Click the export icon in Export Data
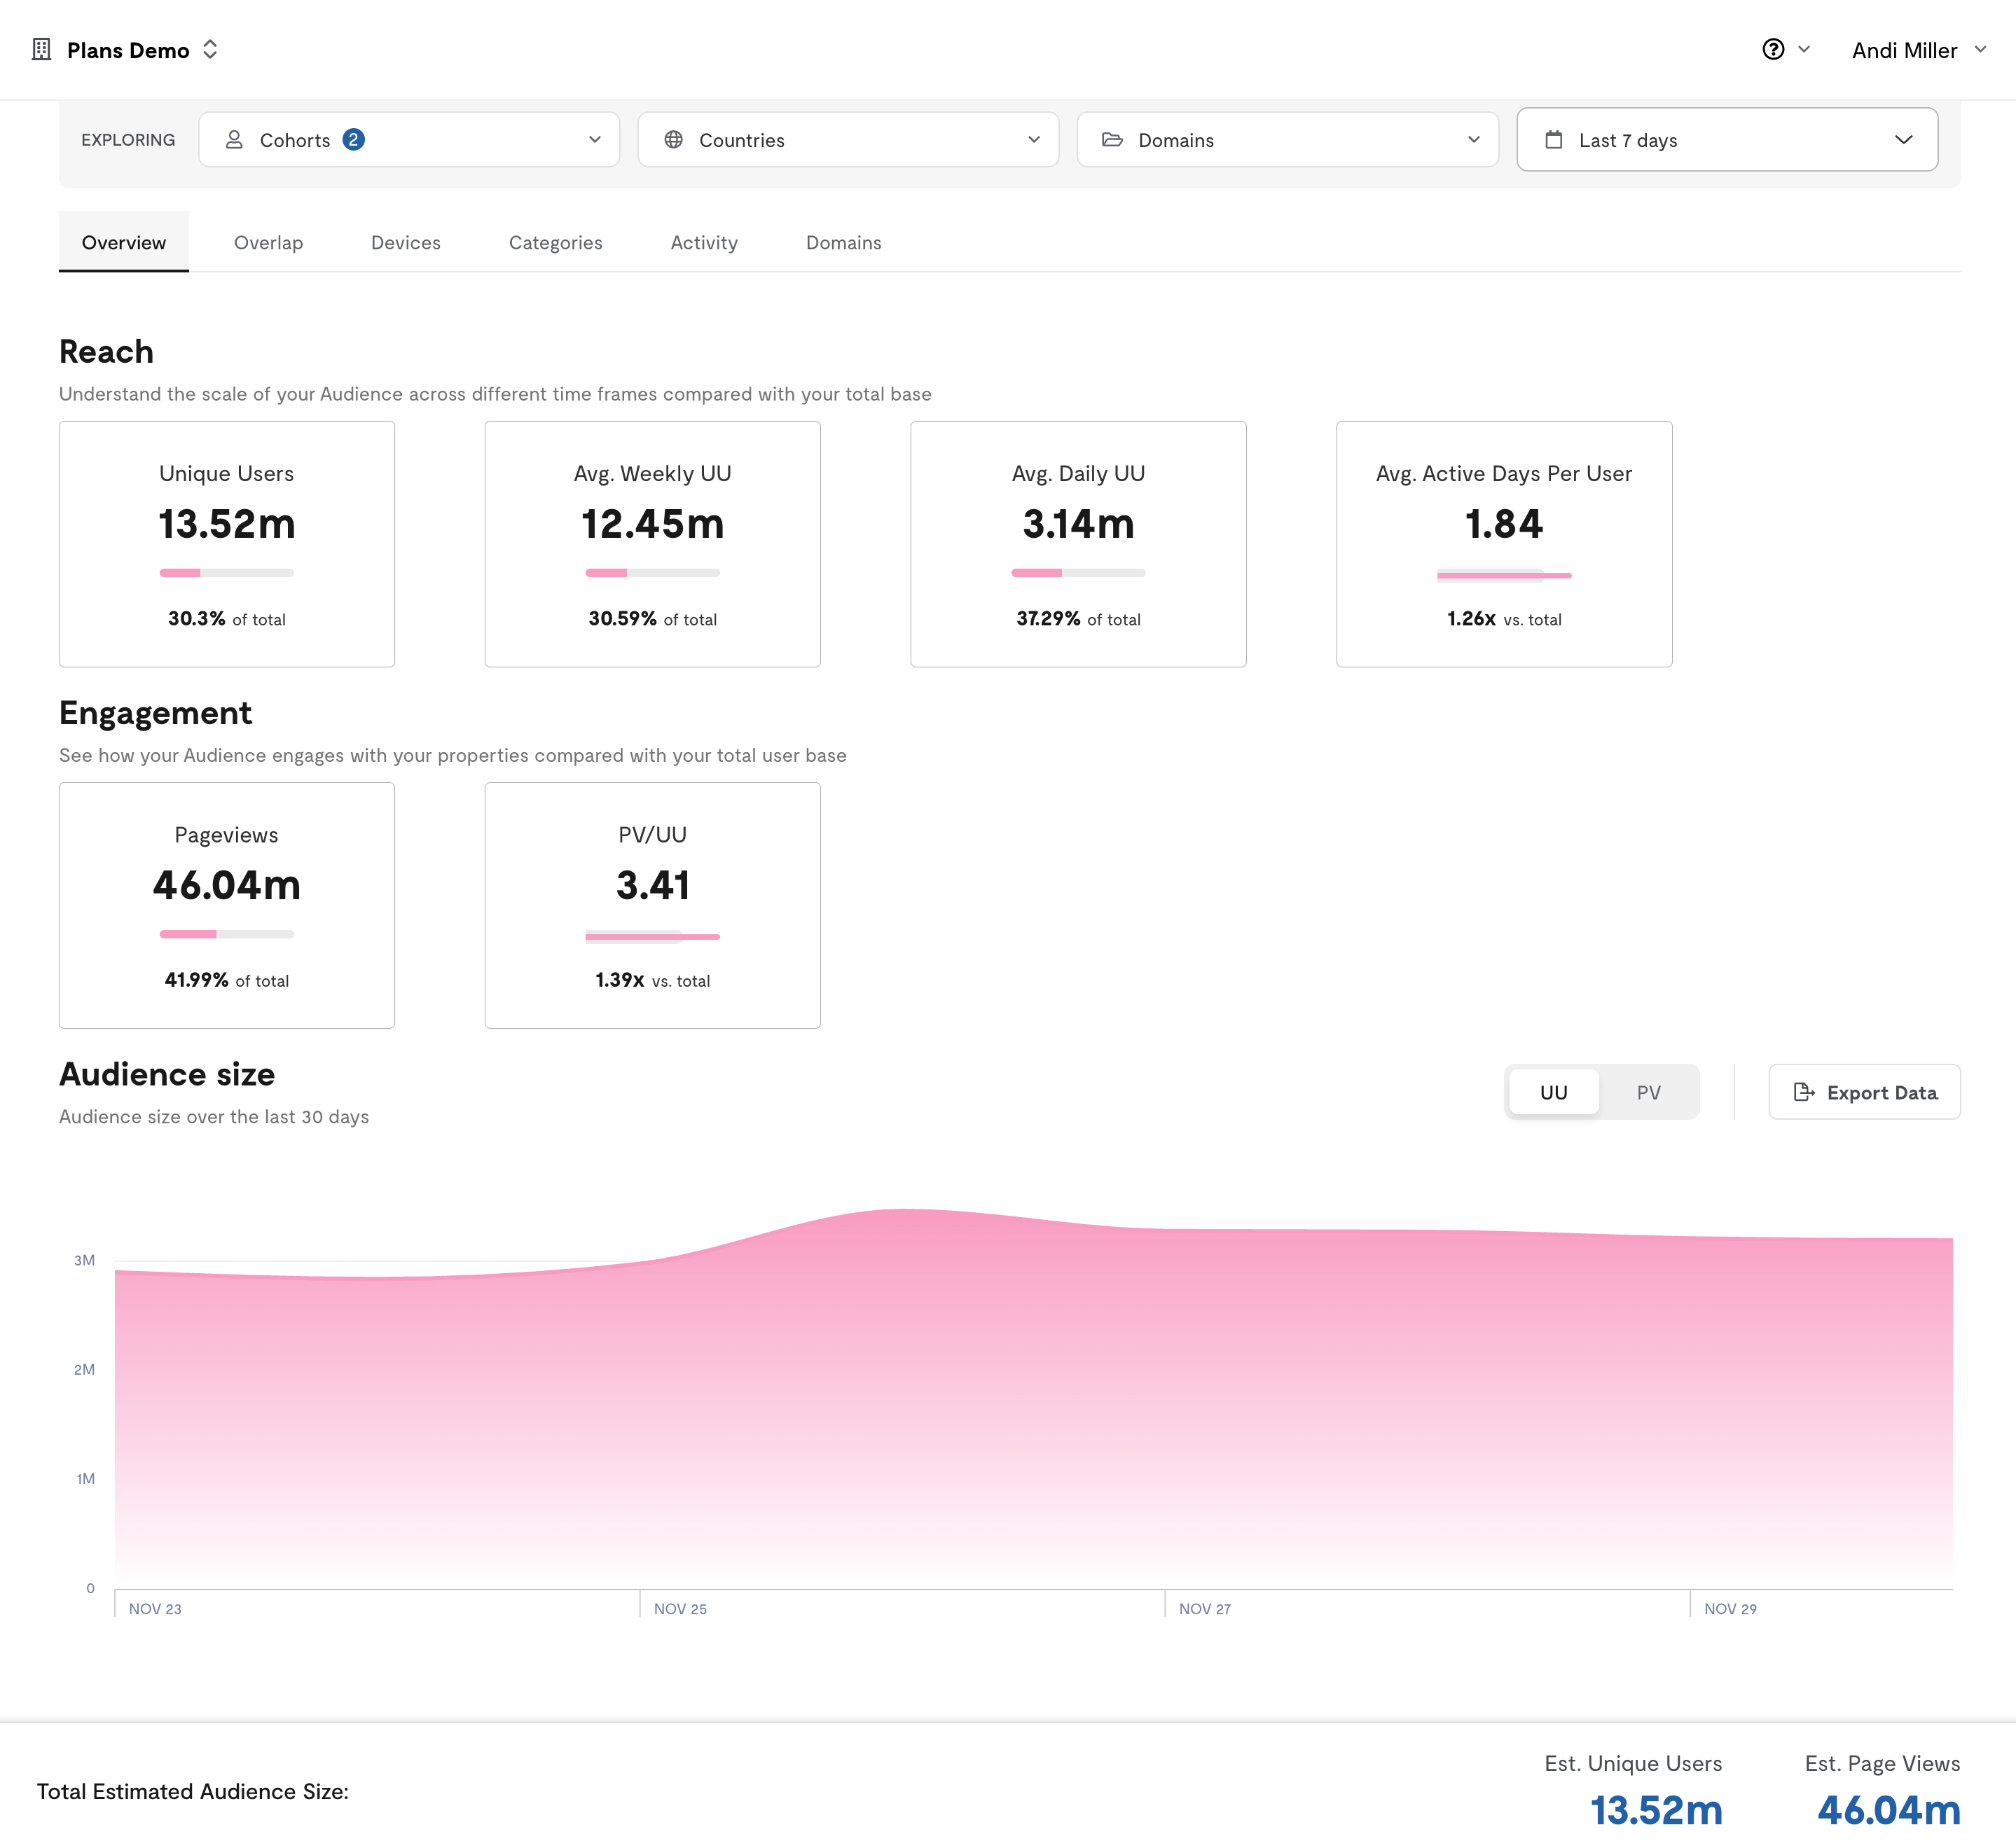The image size is (2016, 1846). click(x=1804, y=1092)
